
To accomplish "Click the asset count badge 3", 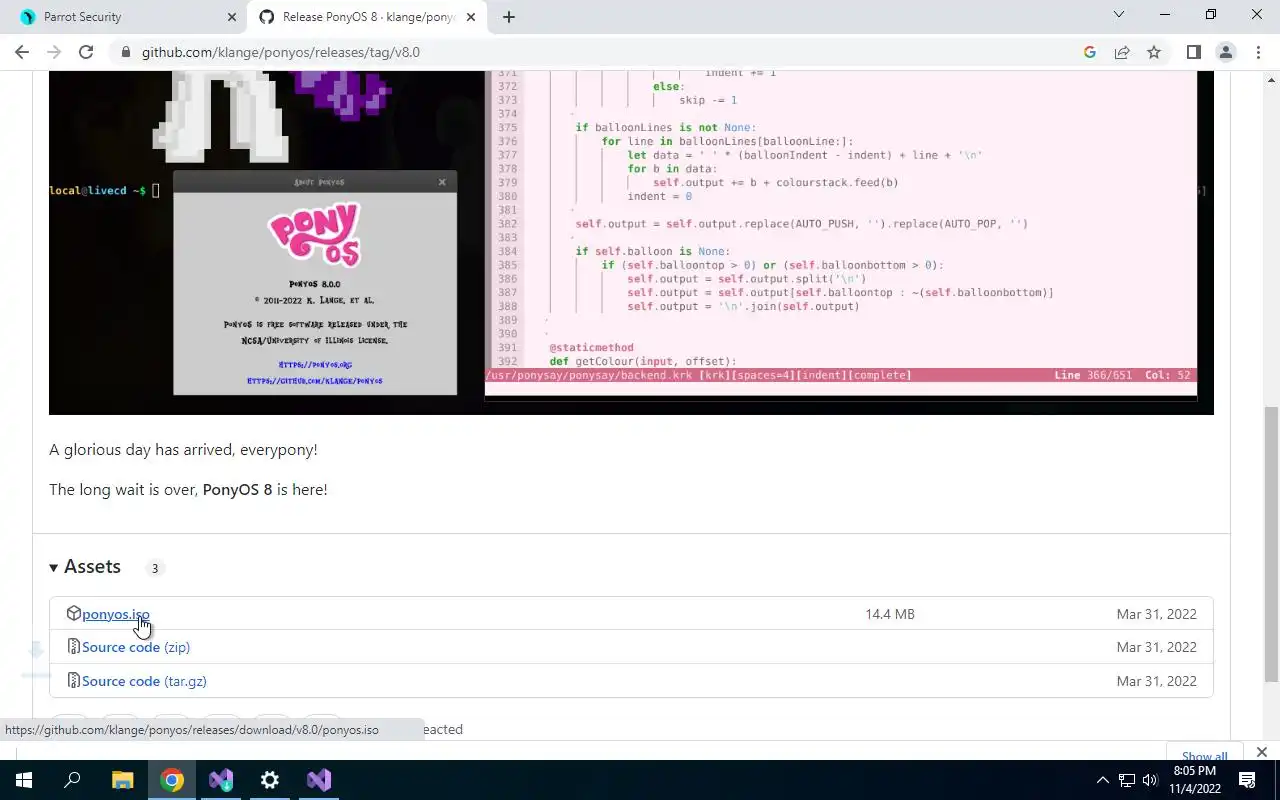I will (154, 568).
